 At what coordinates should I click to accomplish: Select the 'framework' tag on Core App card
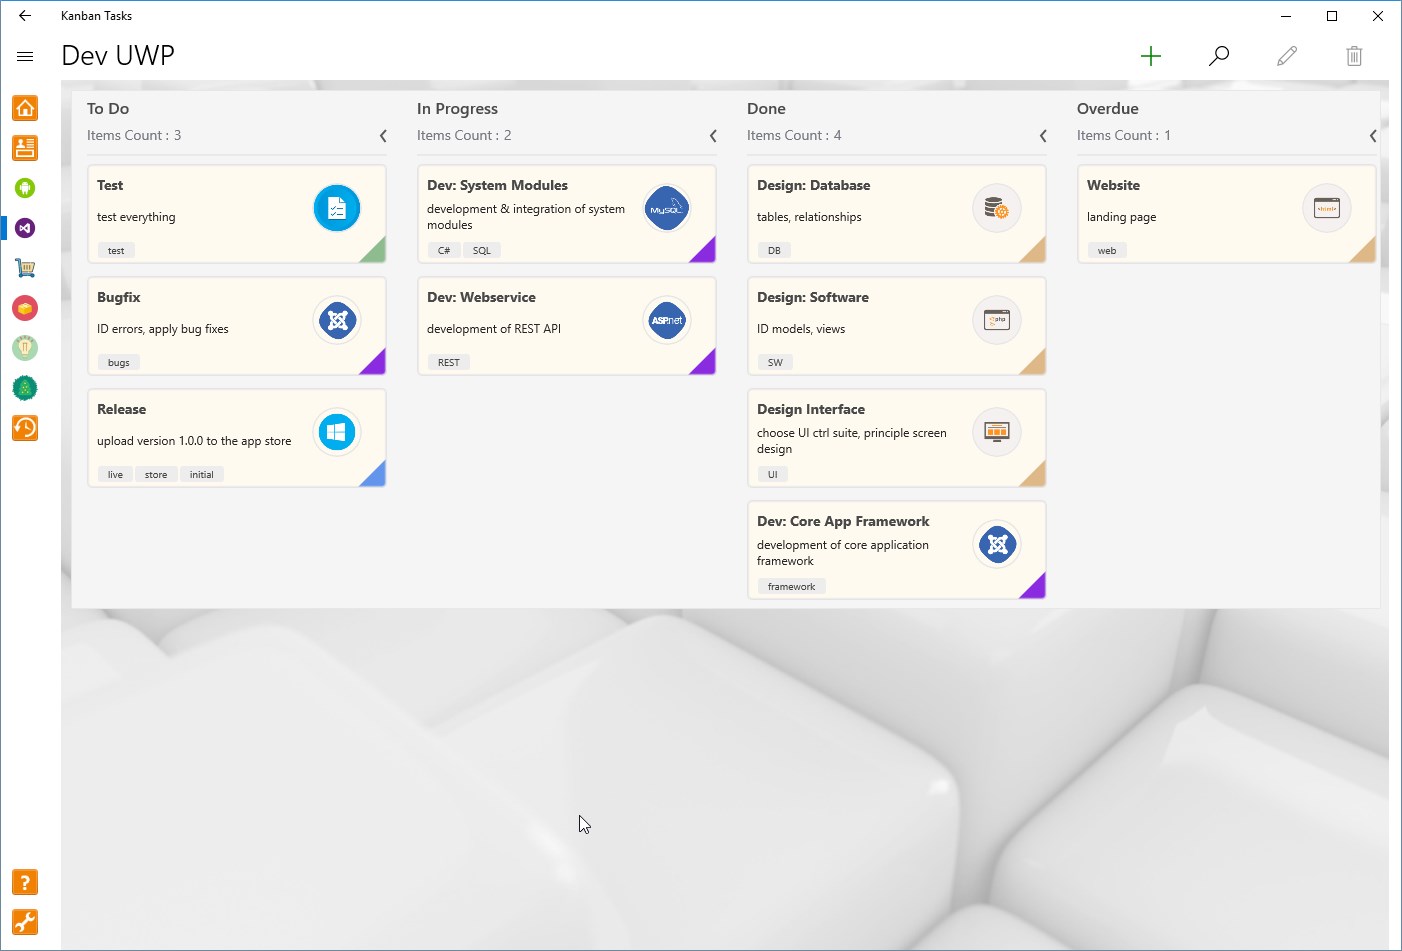click(x=792, y=587)
